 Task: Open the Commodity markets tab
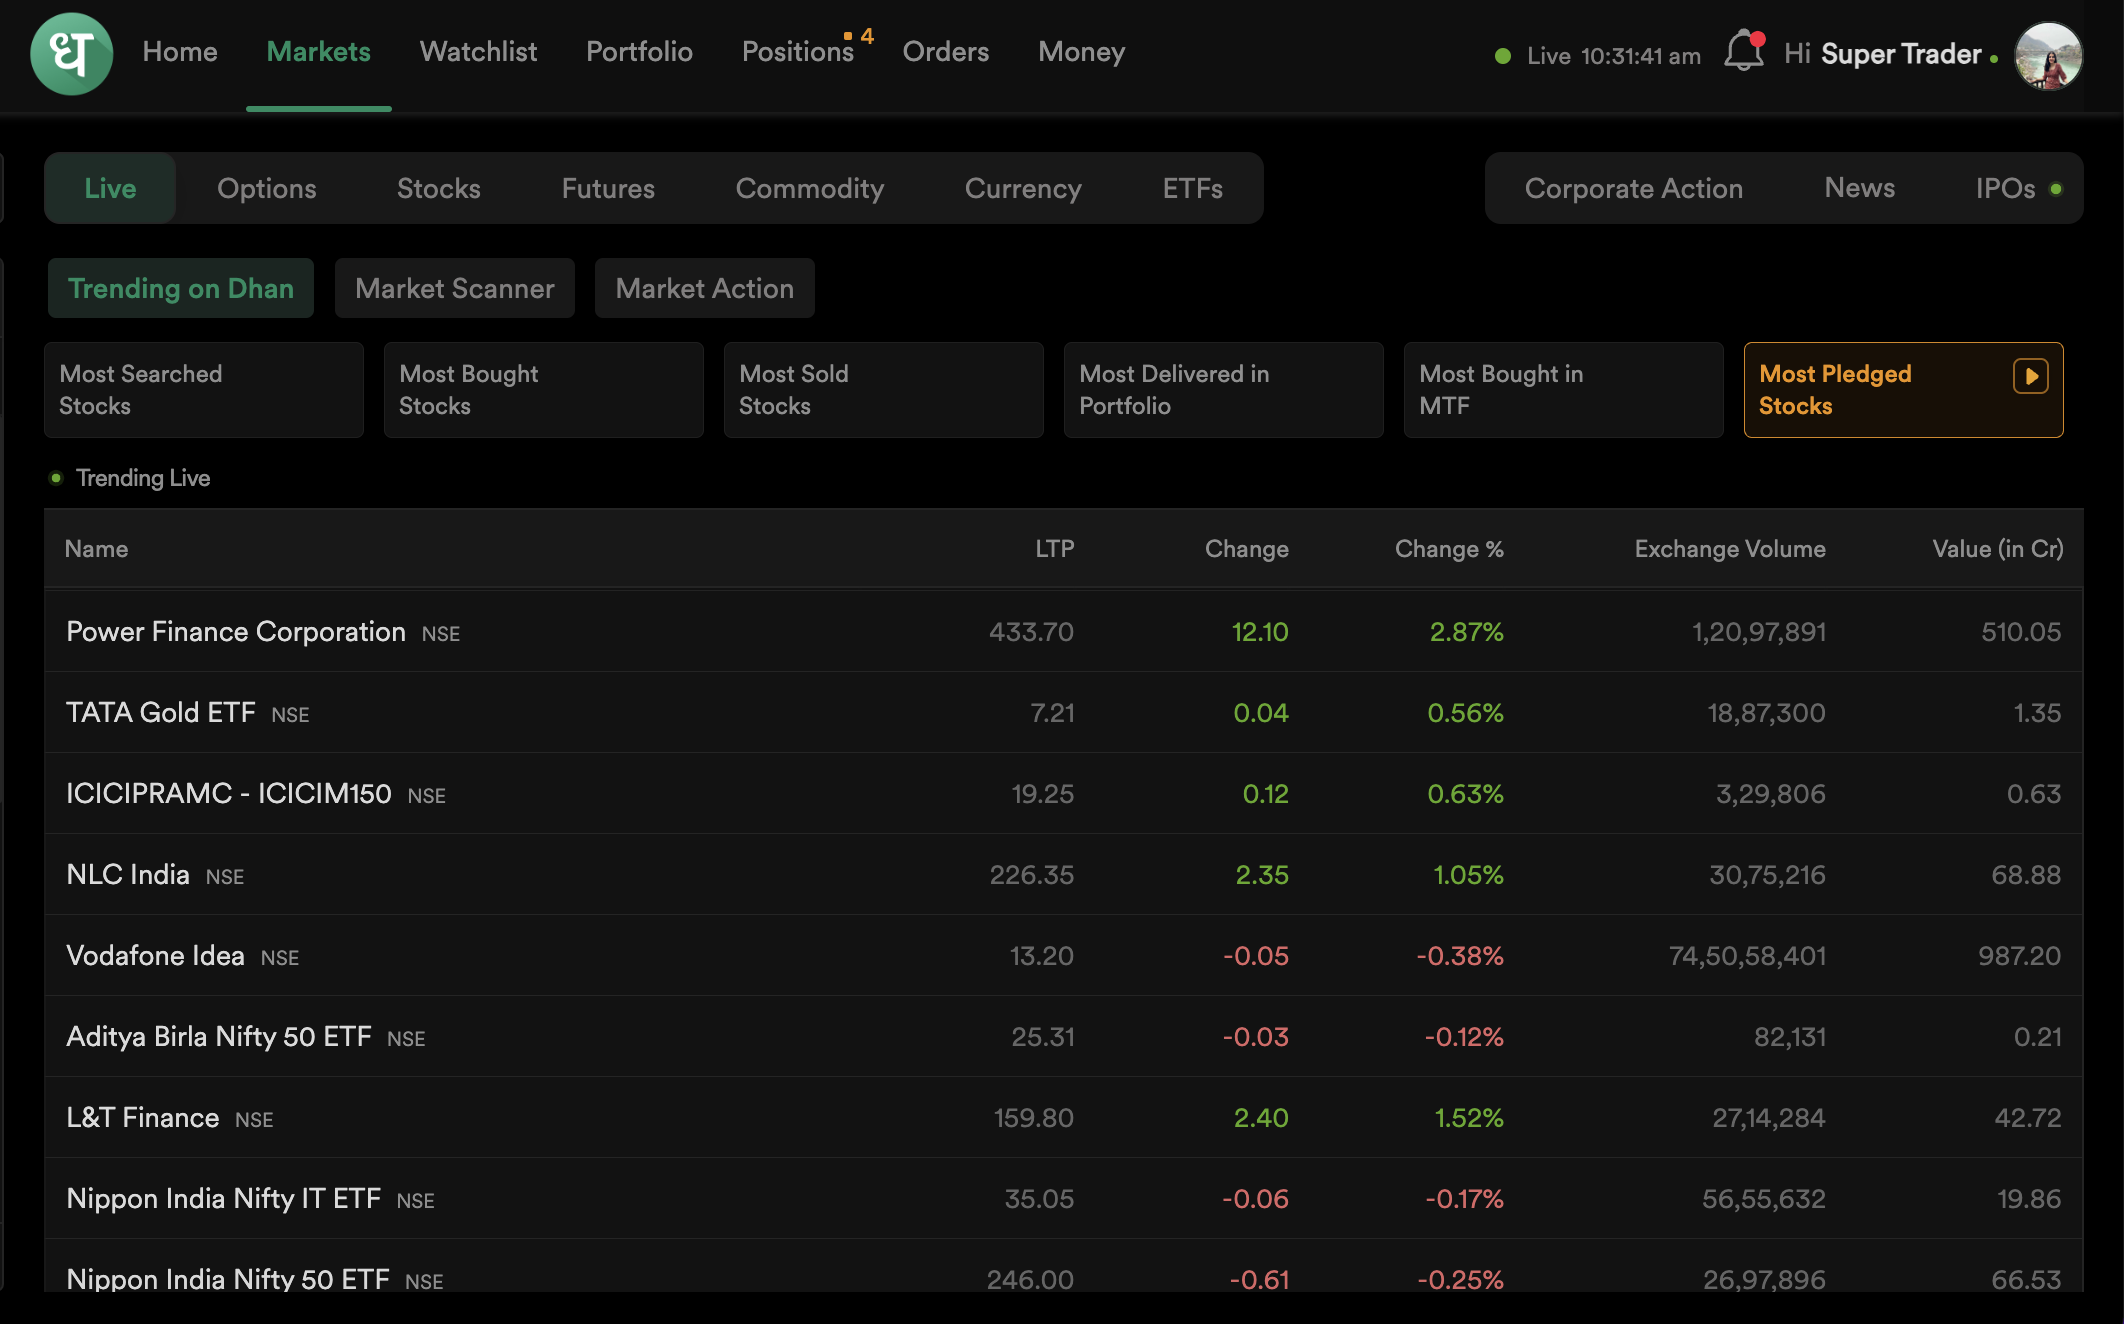point(809,188)
